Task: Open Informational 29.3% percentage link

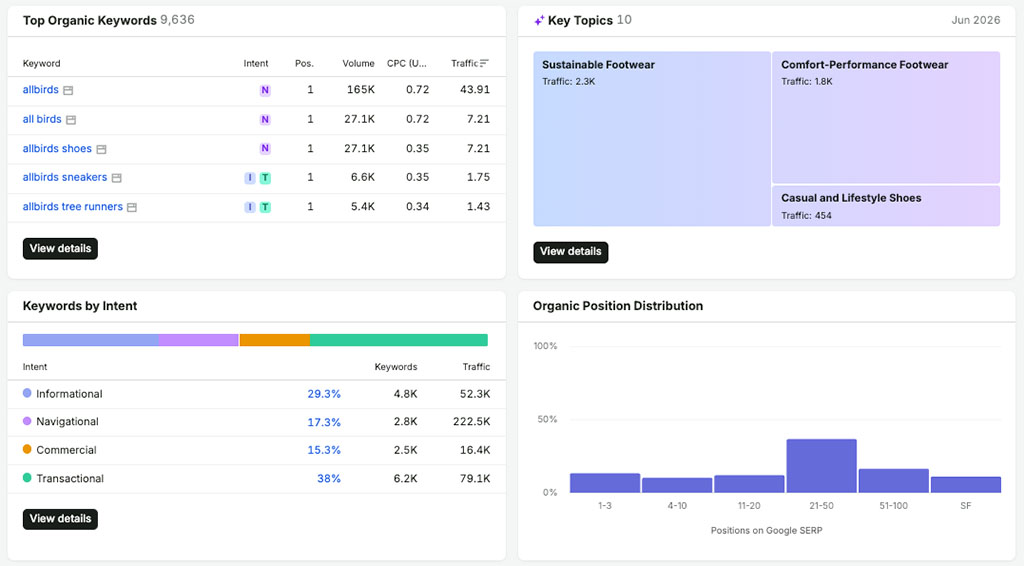Action: (x=324, y=394)
